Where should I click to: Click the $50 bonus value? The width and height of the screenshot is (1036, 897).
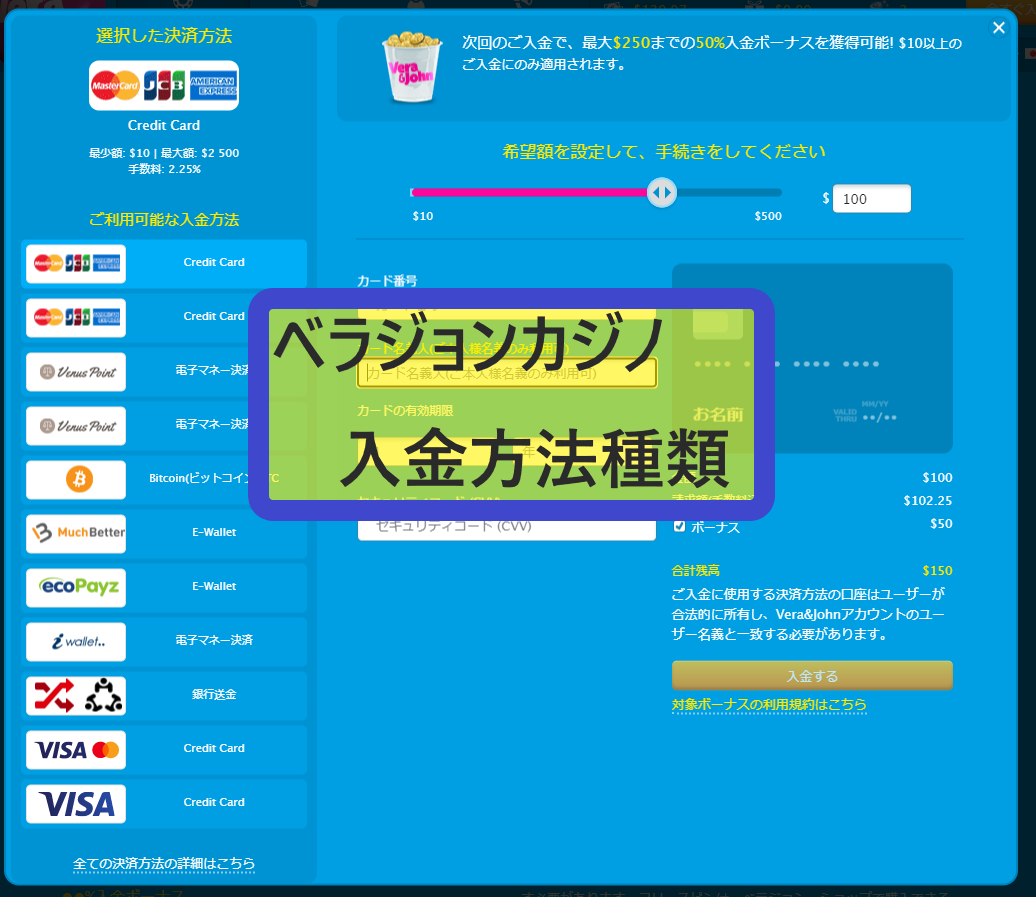941,524
